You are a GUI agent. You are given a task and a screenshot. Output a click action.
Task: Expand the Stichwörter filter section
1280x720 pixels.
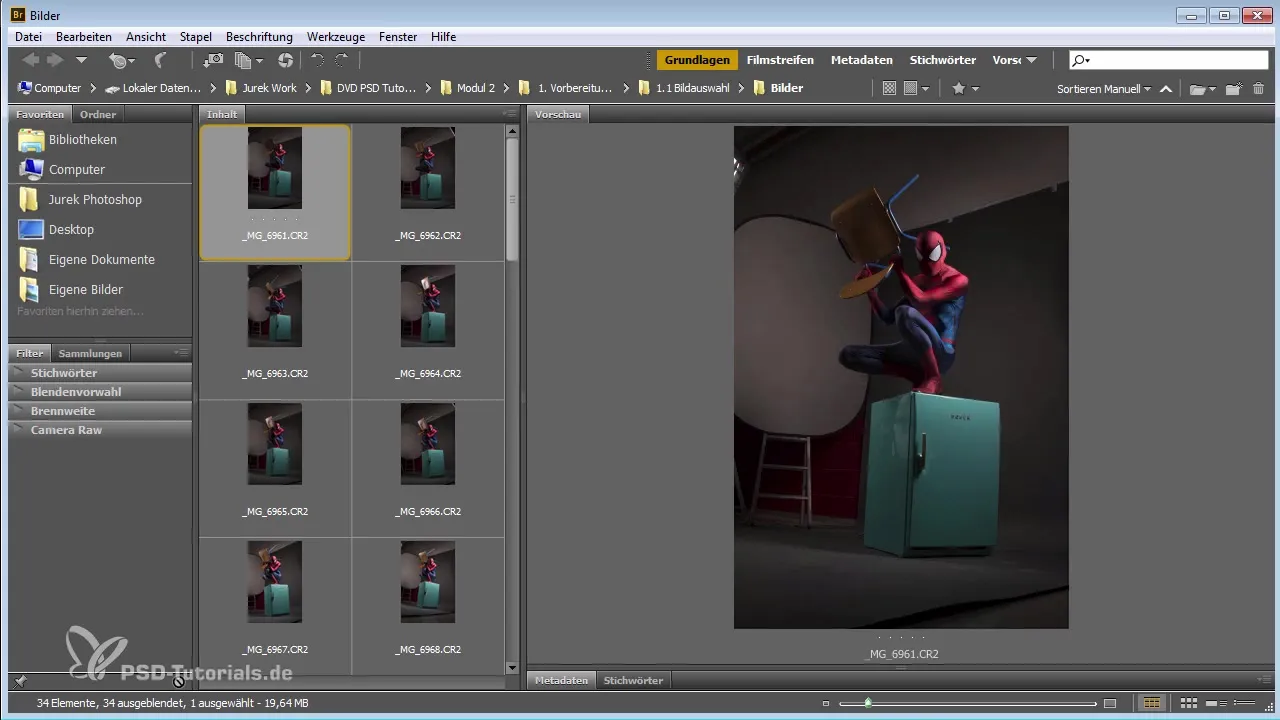click(x=100, y=373)
